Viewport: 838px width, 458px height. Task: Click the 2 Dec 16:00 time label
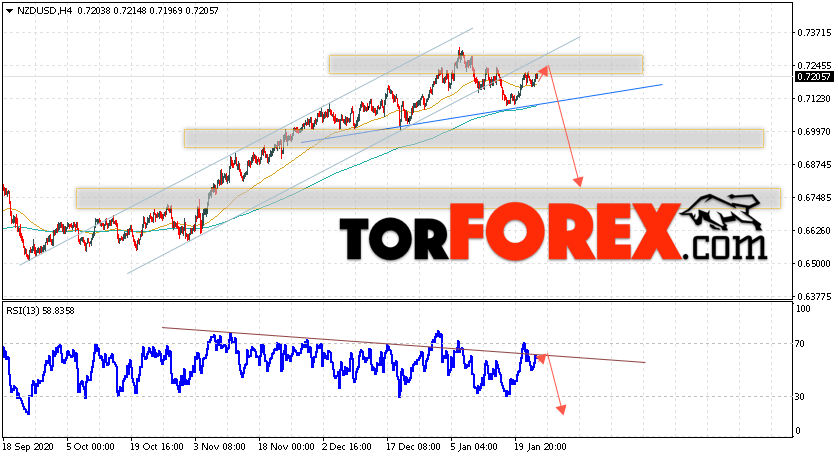(x=347, y=447)
